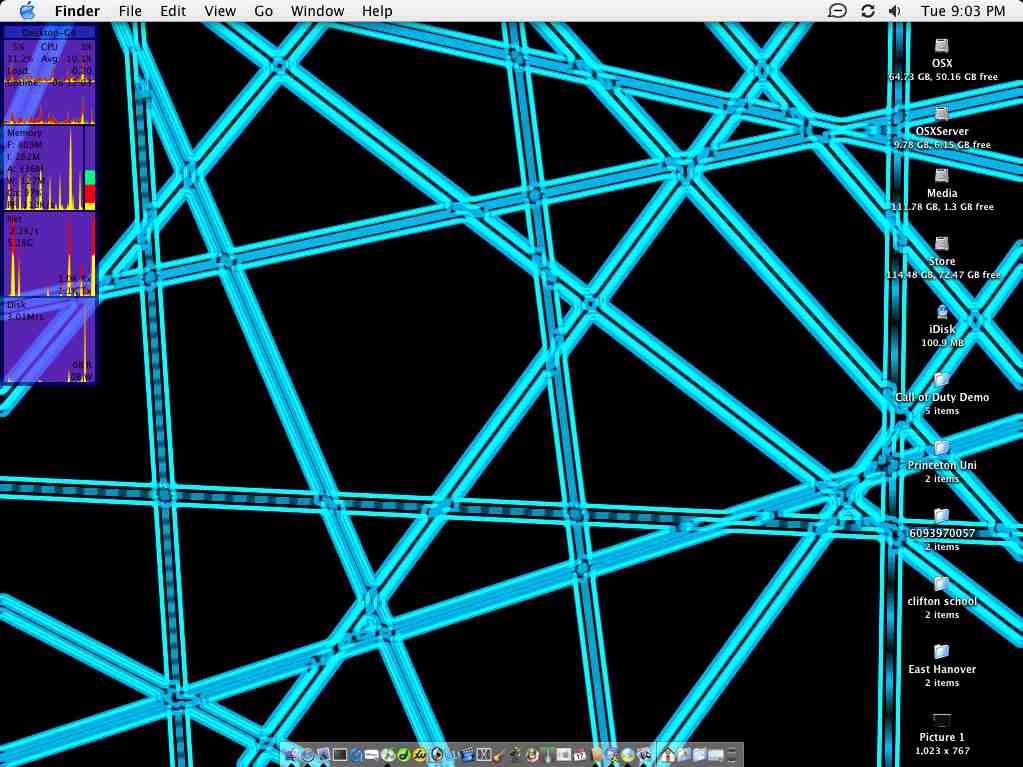Click the sync arrows menu bar icon
Screen dimensions: 1023x767
pos(868,11)
